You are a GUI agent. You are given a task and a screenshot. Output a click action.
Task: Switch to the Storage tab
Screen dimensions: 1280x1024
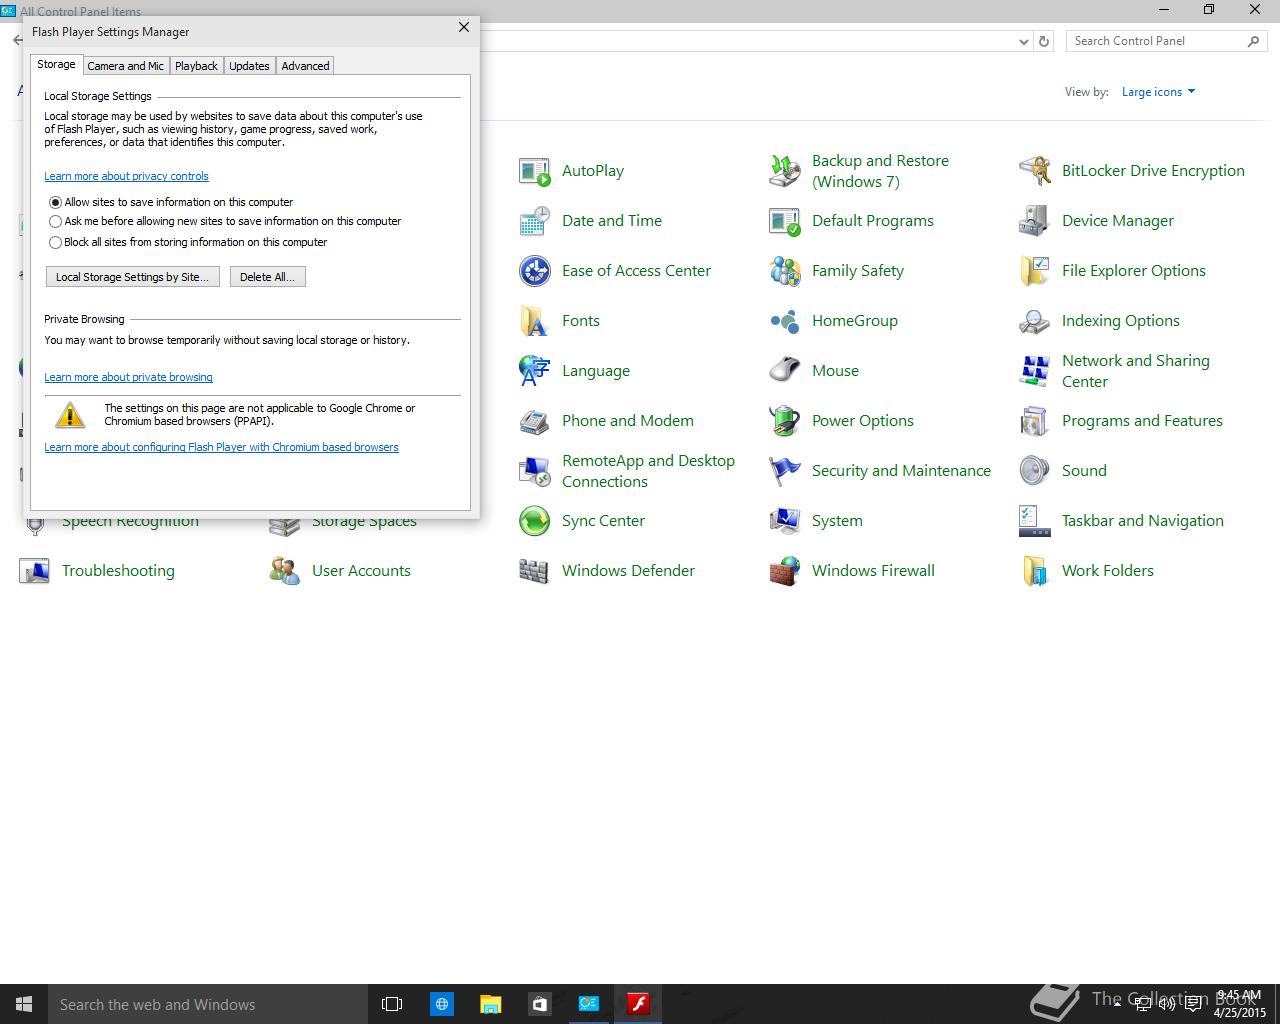pyautogui.click(x=56, y=64)
